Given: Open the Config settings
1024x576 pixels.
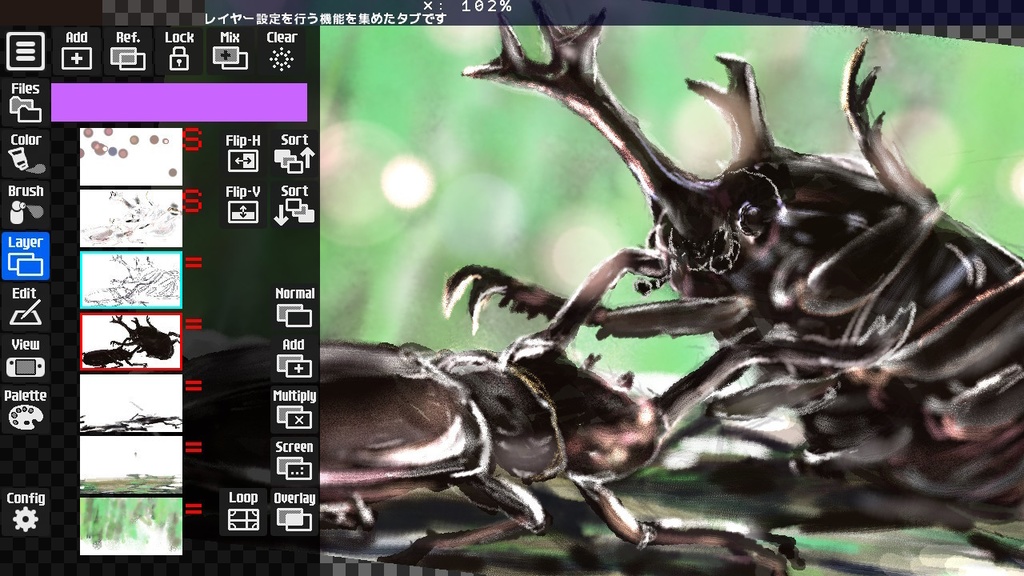Looking at the screenshot, I should tap(25, 511).
